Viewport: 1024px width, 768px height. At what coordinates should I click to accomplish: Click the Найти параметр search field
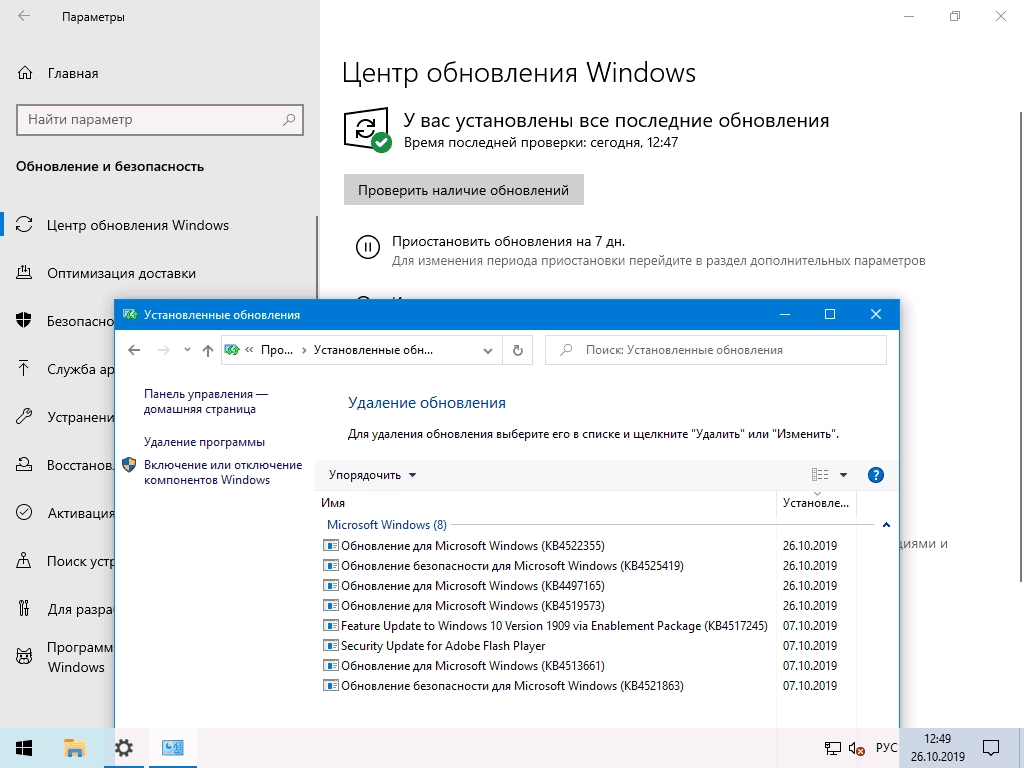pyautogui.click(x=160, y=120)
